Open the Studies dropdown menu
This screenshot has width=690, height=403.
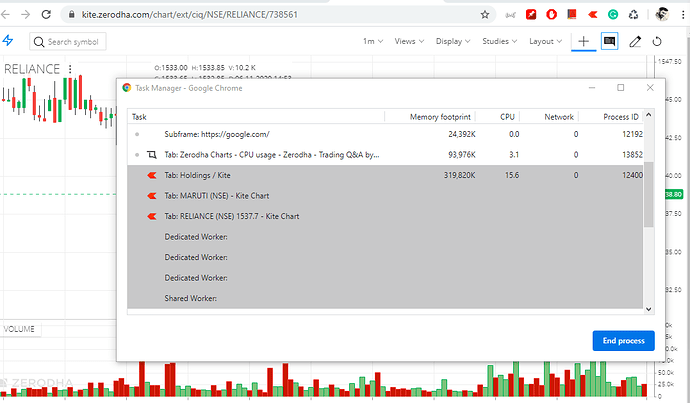coord(498,42)
